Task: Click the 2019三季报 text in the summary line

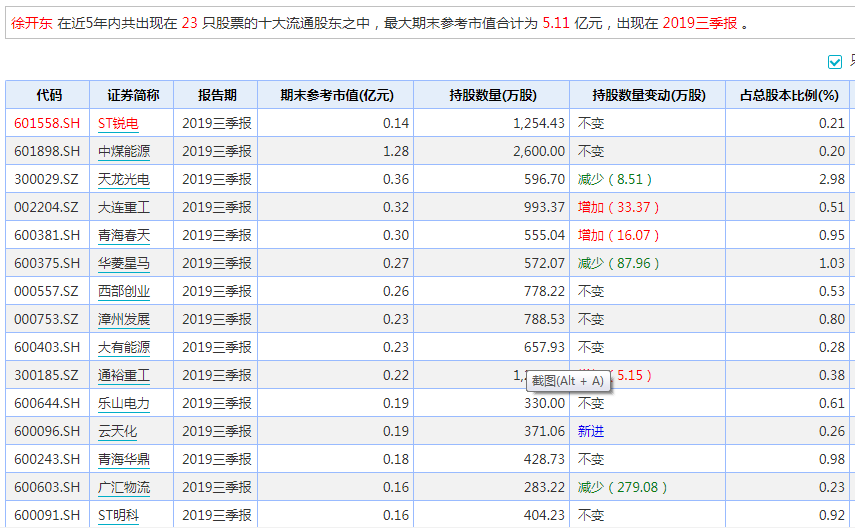Action: click(x=700, y=23)
